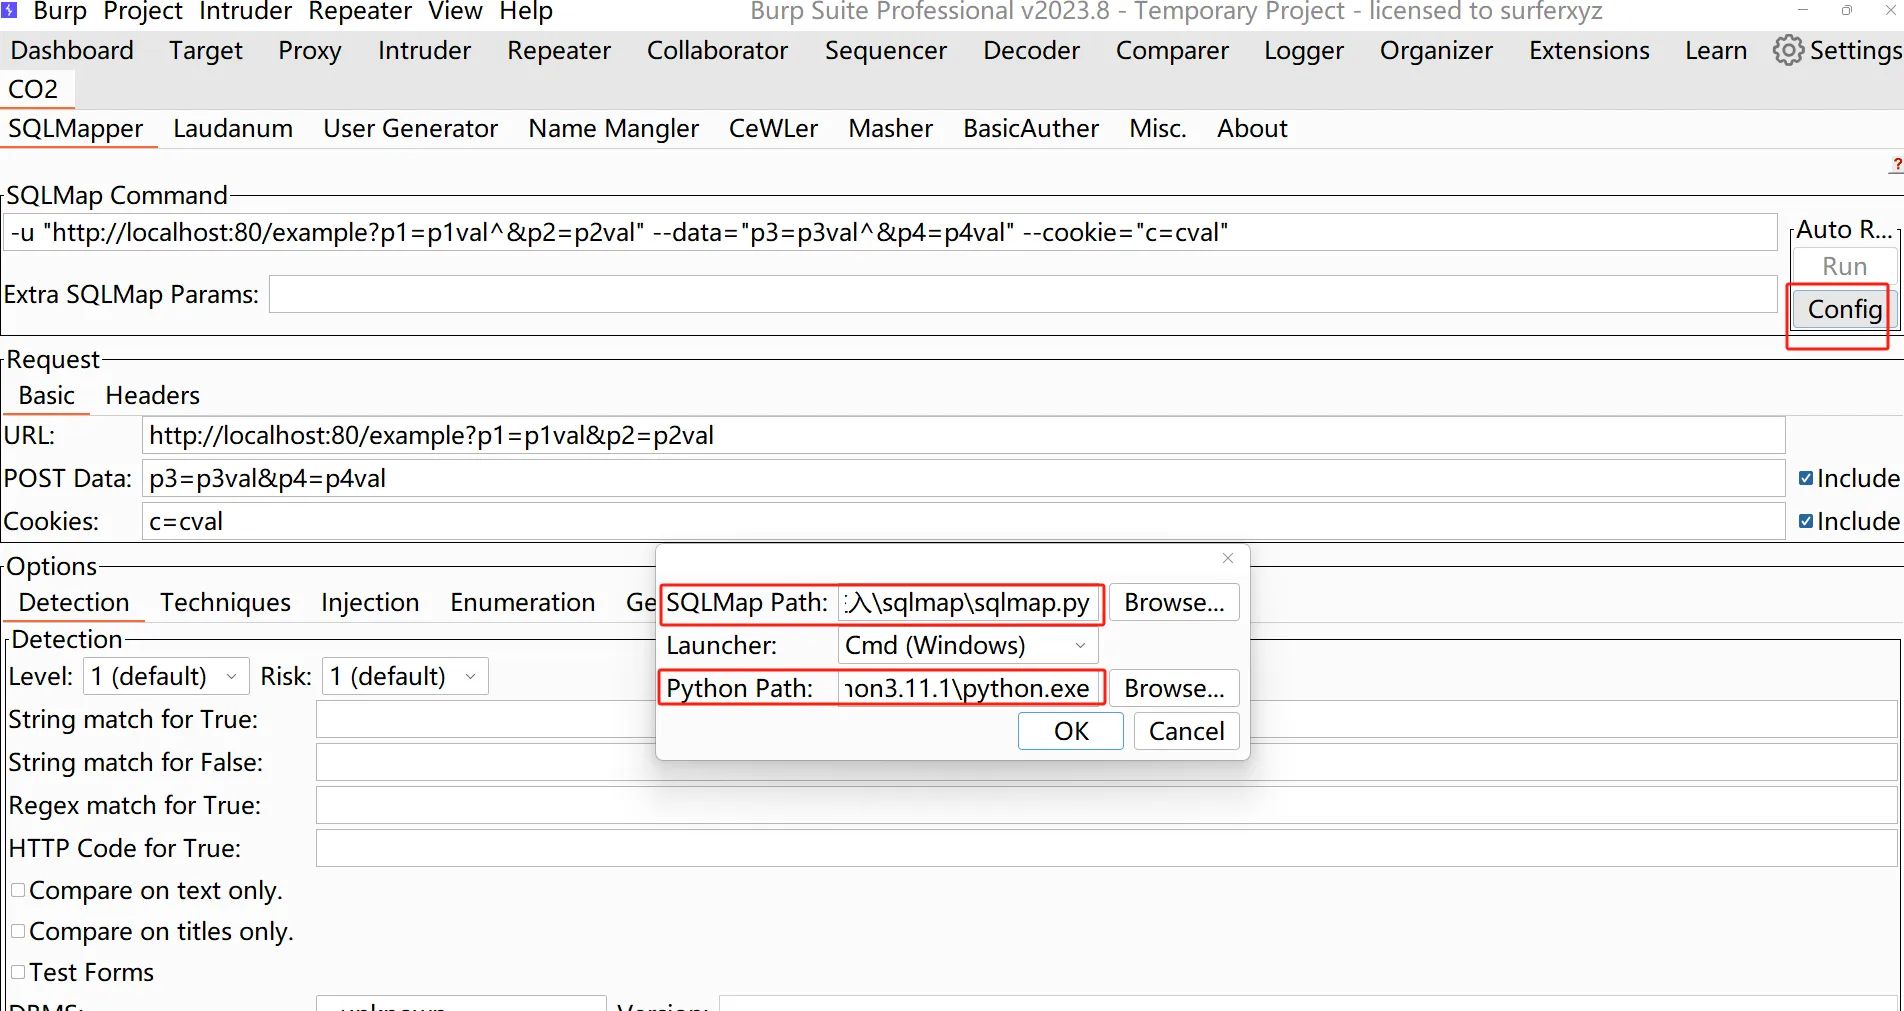This screenshot has width=1904, height=1011.
Task: Select the User Generator tab
Action: [410, 128]
